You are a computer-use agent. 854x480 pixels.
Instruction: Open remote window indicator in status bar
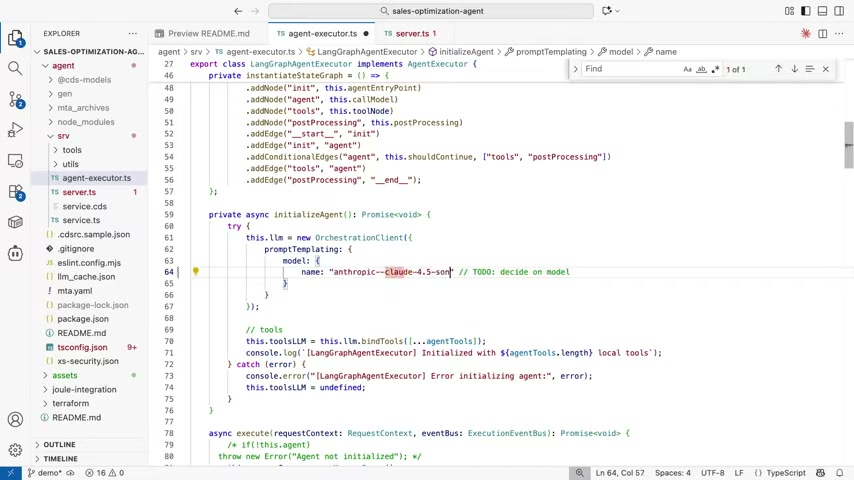[11, 473]
